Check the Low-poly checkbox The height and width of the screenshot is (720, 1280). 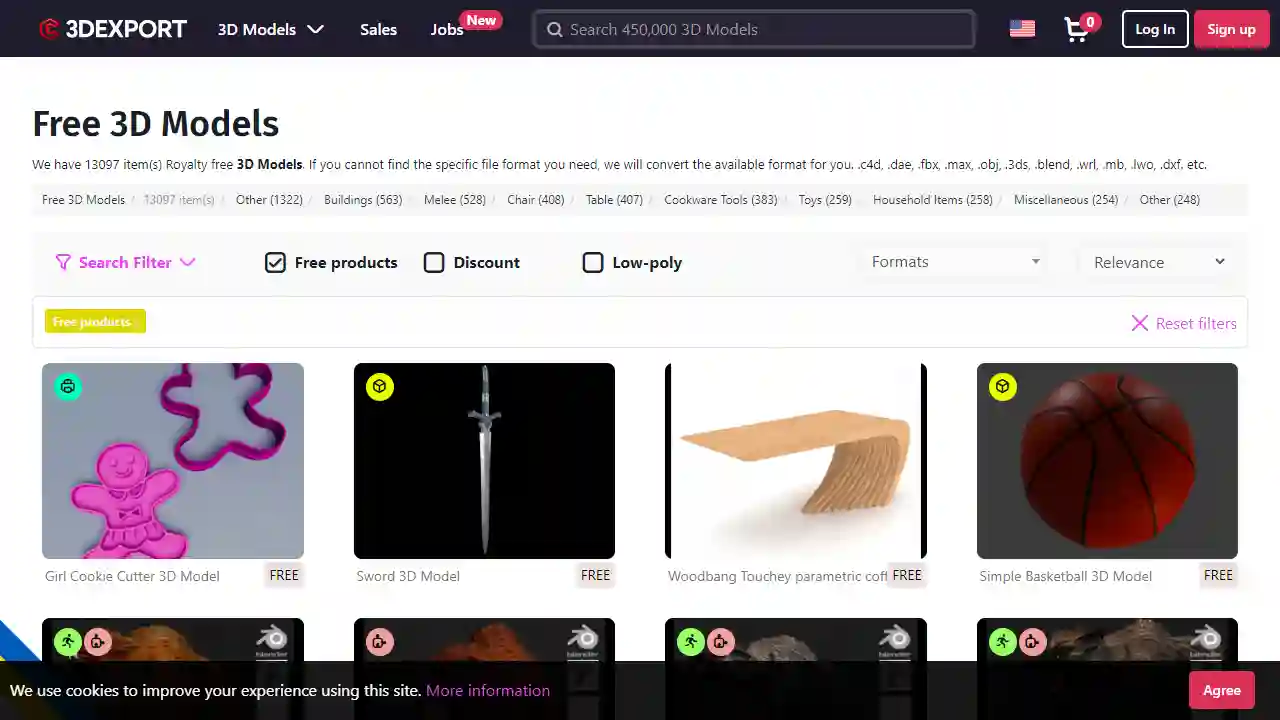click(x=593, y=262)
